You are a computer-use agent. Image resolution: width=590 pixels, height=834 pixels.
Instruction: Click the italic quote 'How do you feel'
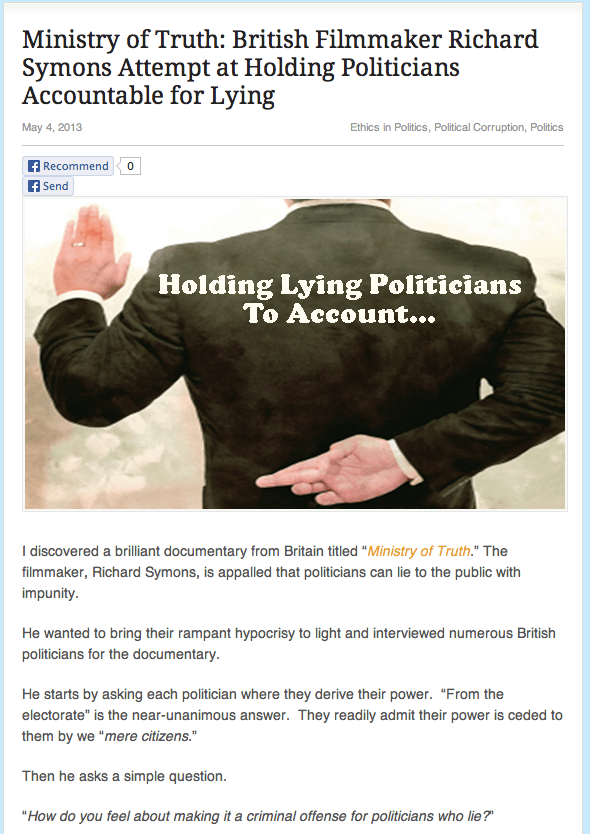coord(258,816)
